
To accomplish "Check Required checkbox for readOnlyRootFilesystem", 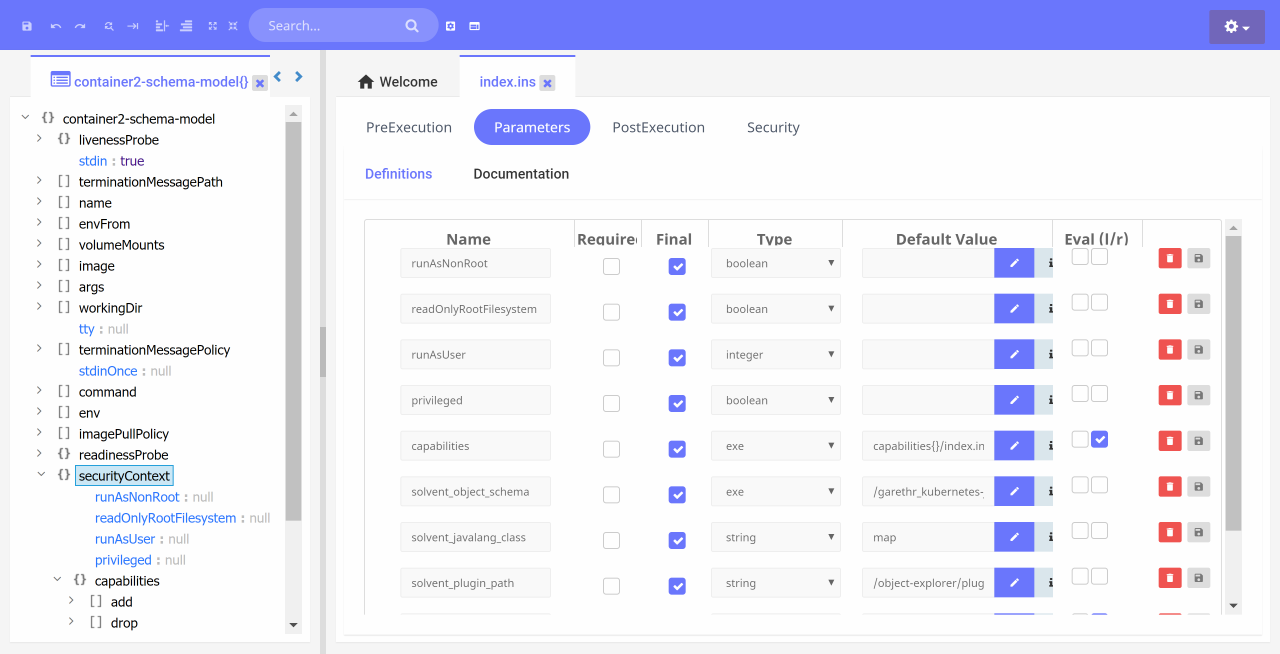I will (x=611, y=312).
